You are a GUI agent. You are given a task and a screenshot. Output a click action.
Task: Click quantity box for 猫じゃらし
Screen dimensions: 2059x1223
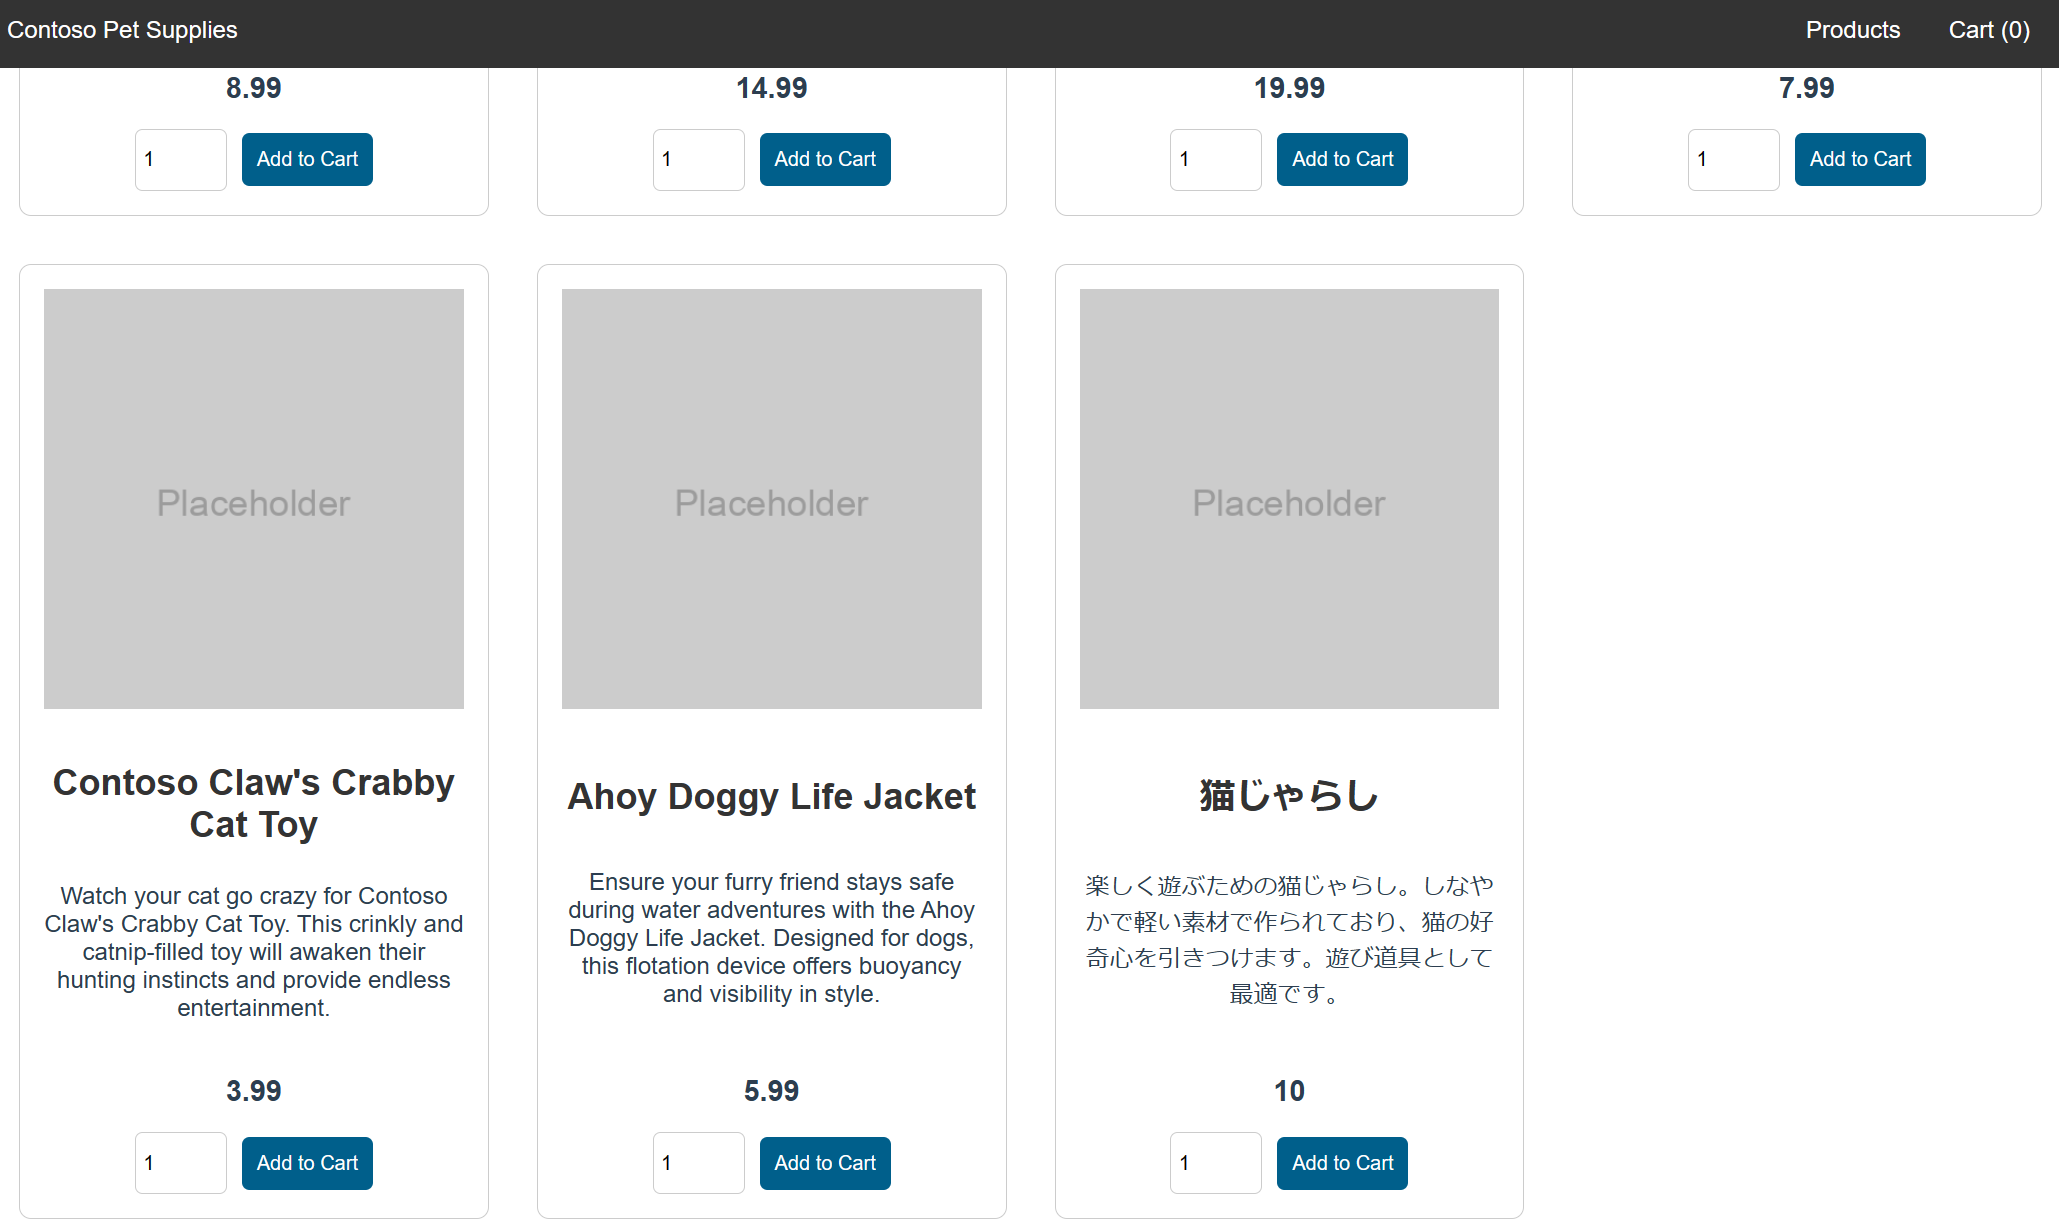pyautogui.click(x=1215, y=1163)
